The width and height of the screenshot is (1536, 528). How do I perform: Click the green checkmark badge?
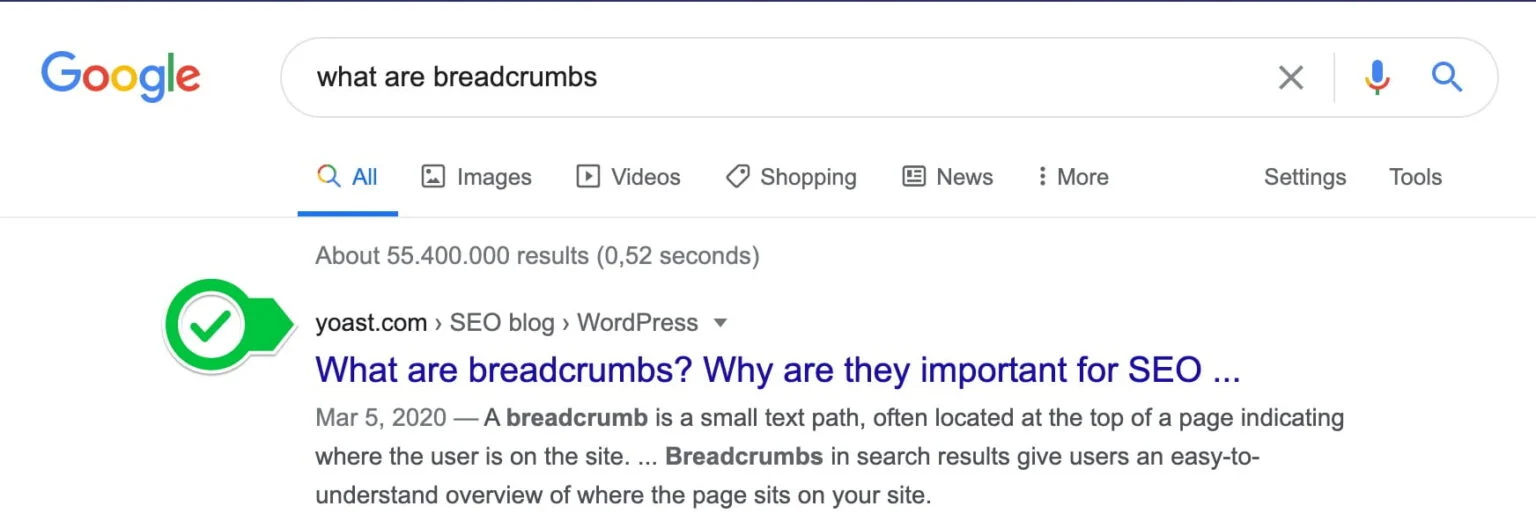click(x=228, y=326)
